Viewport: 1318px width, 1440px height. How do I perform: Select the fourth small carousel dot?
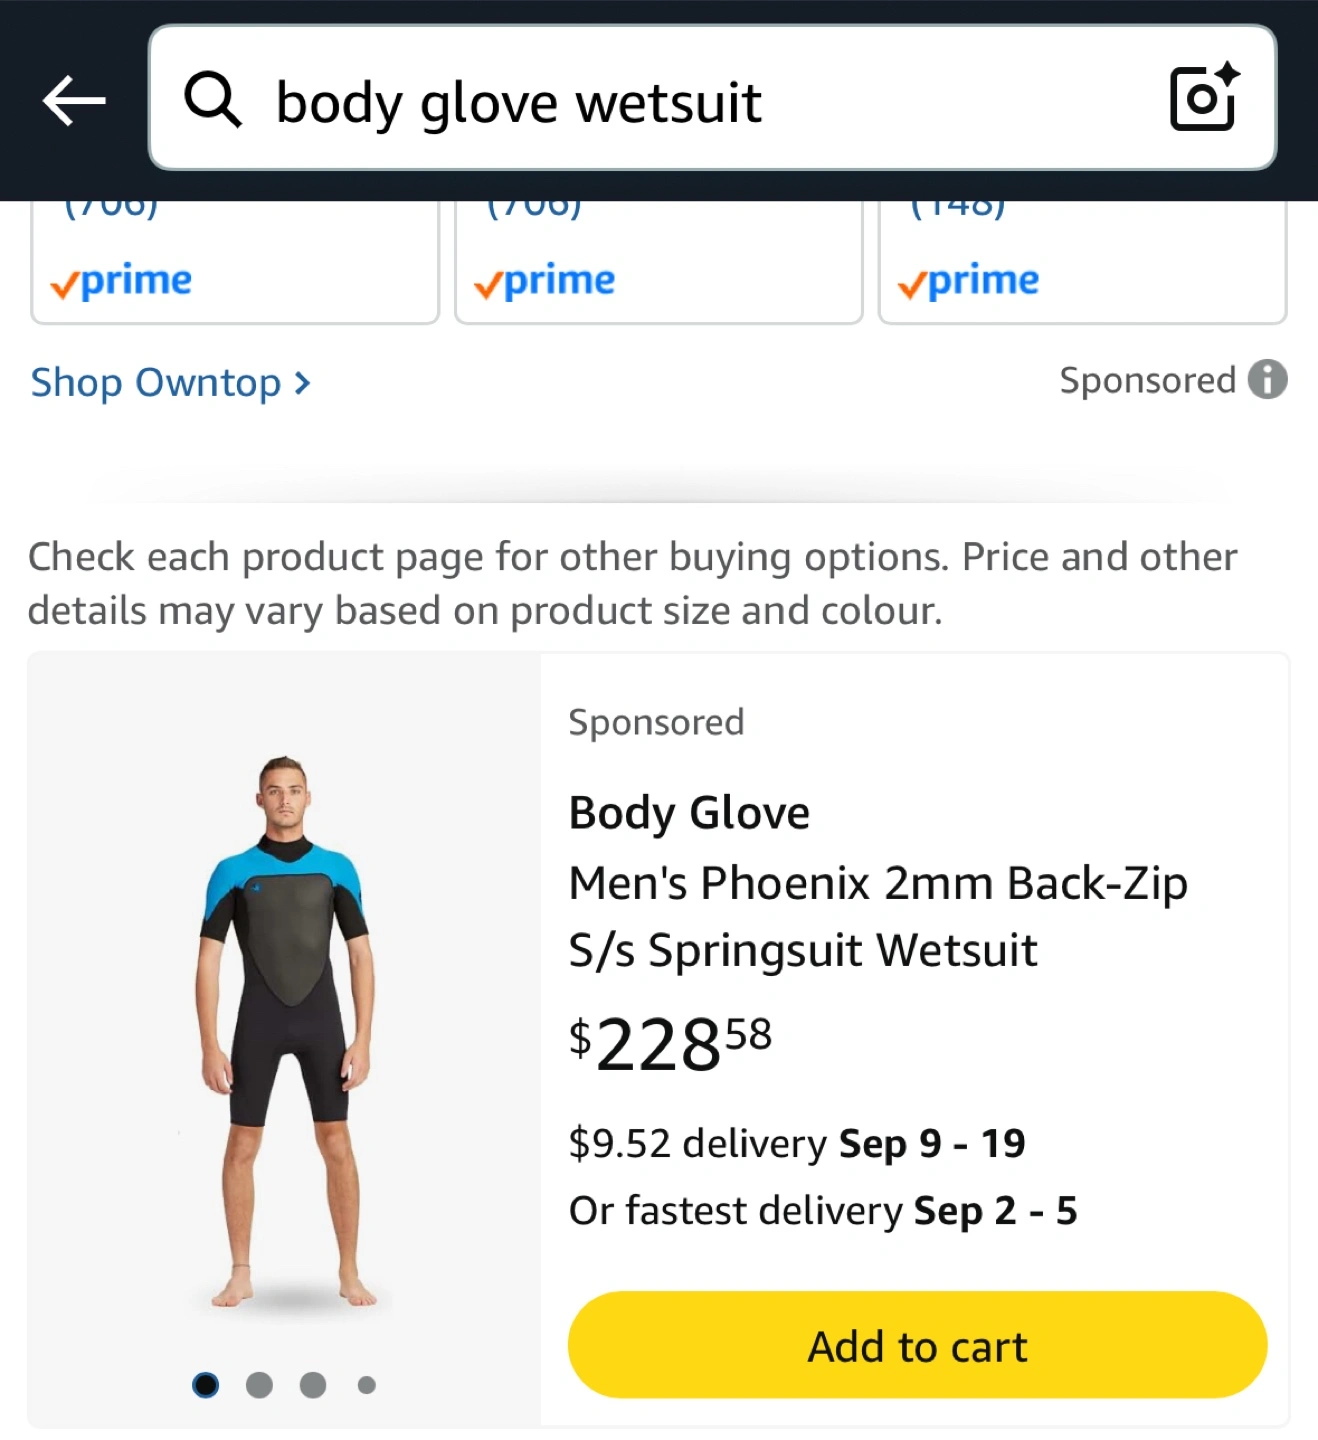click(367, 1385)
